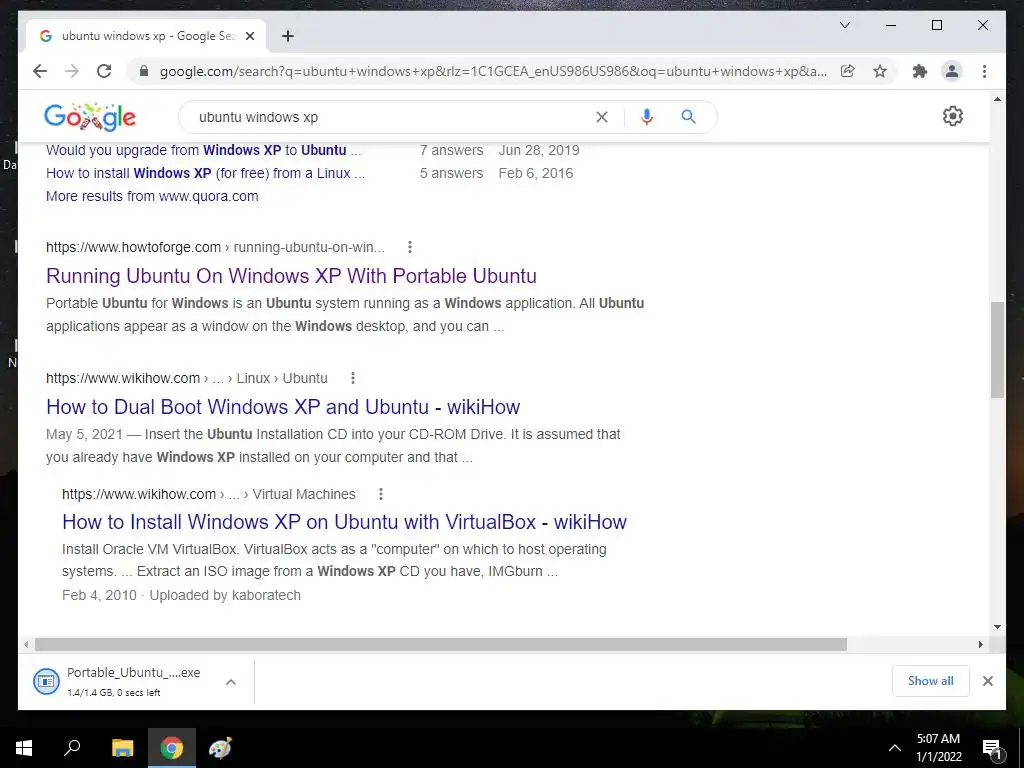Click the horizontal scrollbar thumb

pyautogui.click(x=441, y=645)
